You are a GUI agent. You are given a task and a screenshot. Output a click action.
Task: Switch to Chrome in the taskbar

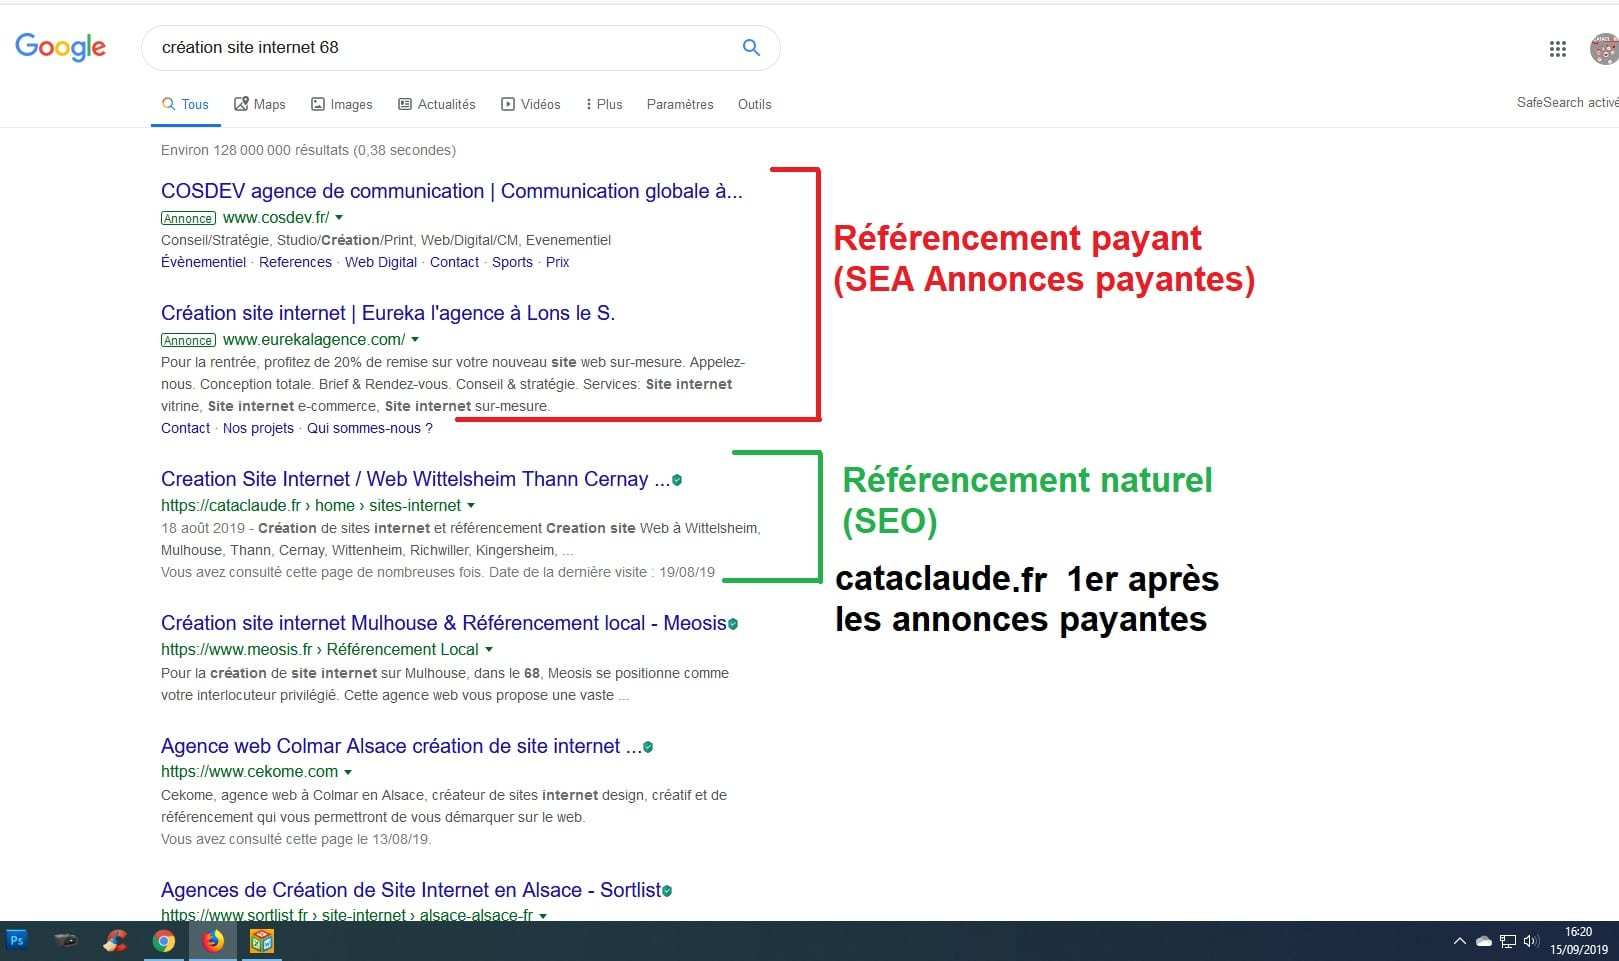164,941
